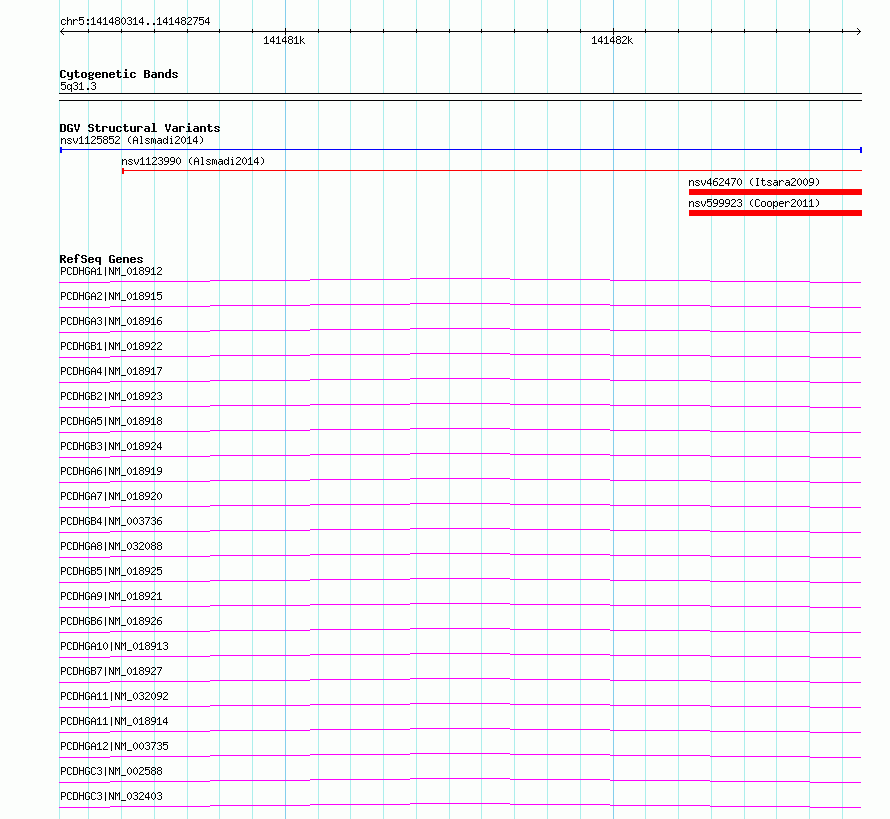
Task: Select gene PCDHGA12|NM_003735
Action: 114,746
